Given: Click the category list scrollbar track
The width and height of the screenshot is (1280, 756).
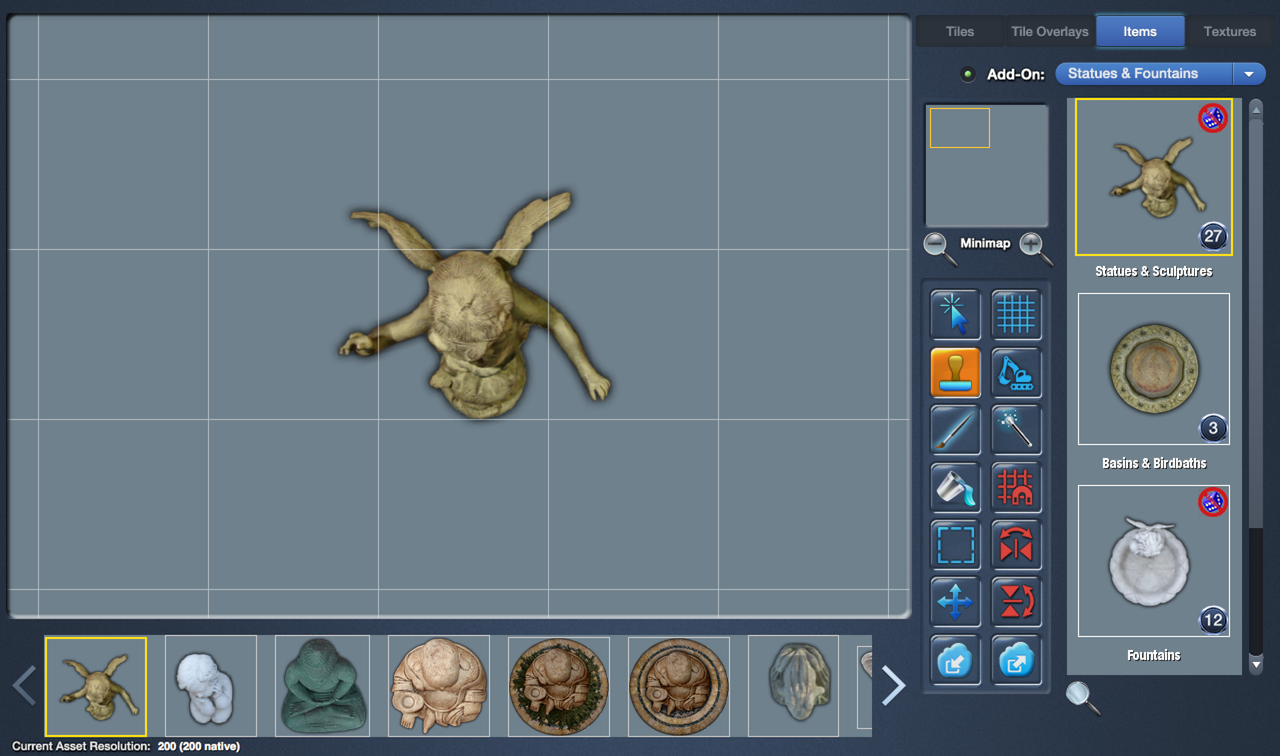Looking at the screenshot, I should click(x=1256, y=385).
